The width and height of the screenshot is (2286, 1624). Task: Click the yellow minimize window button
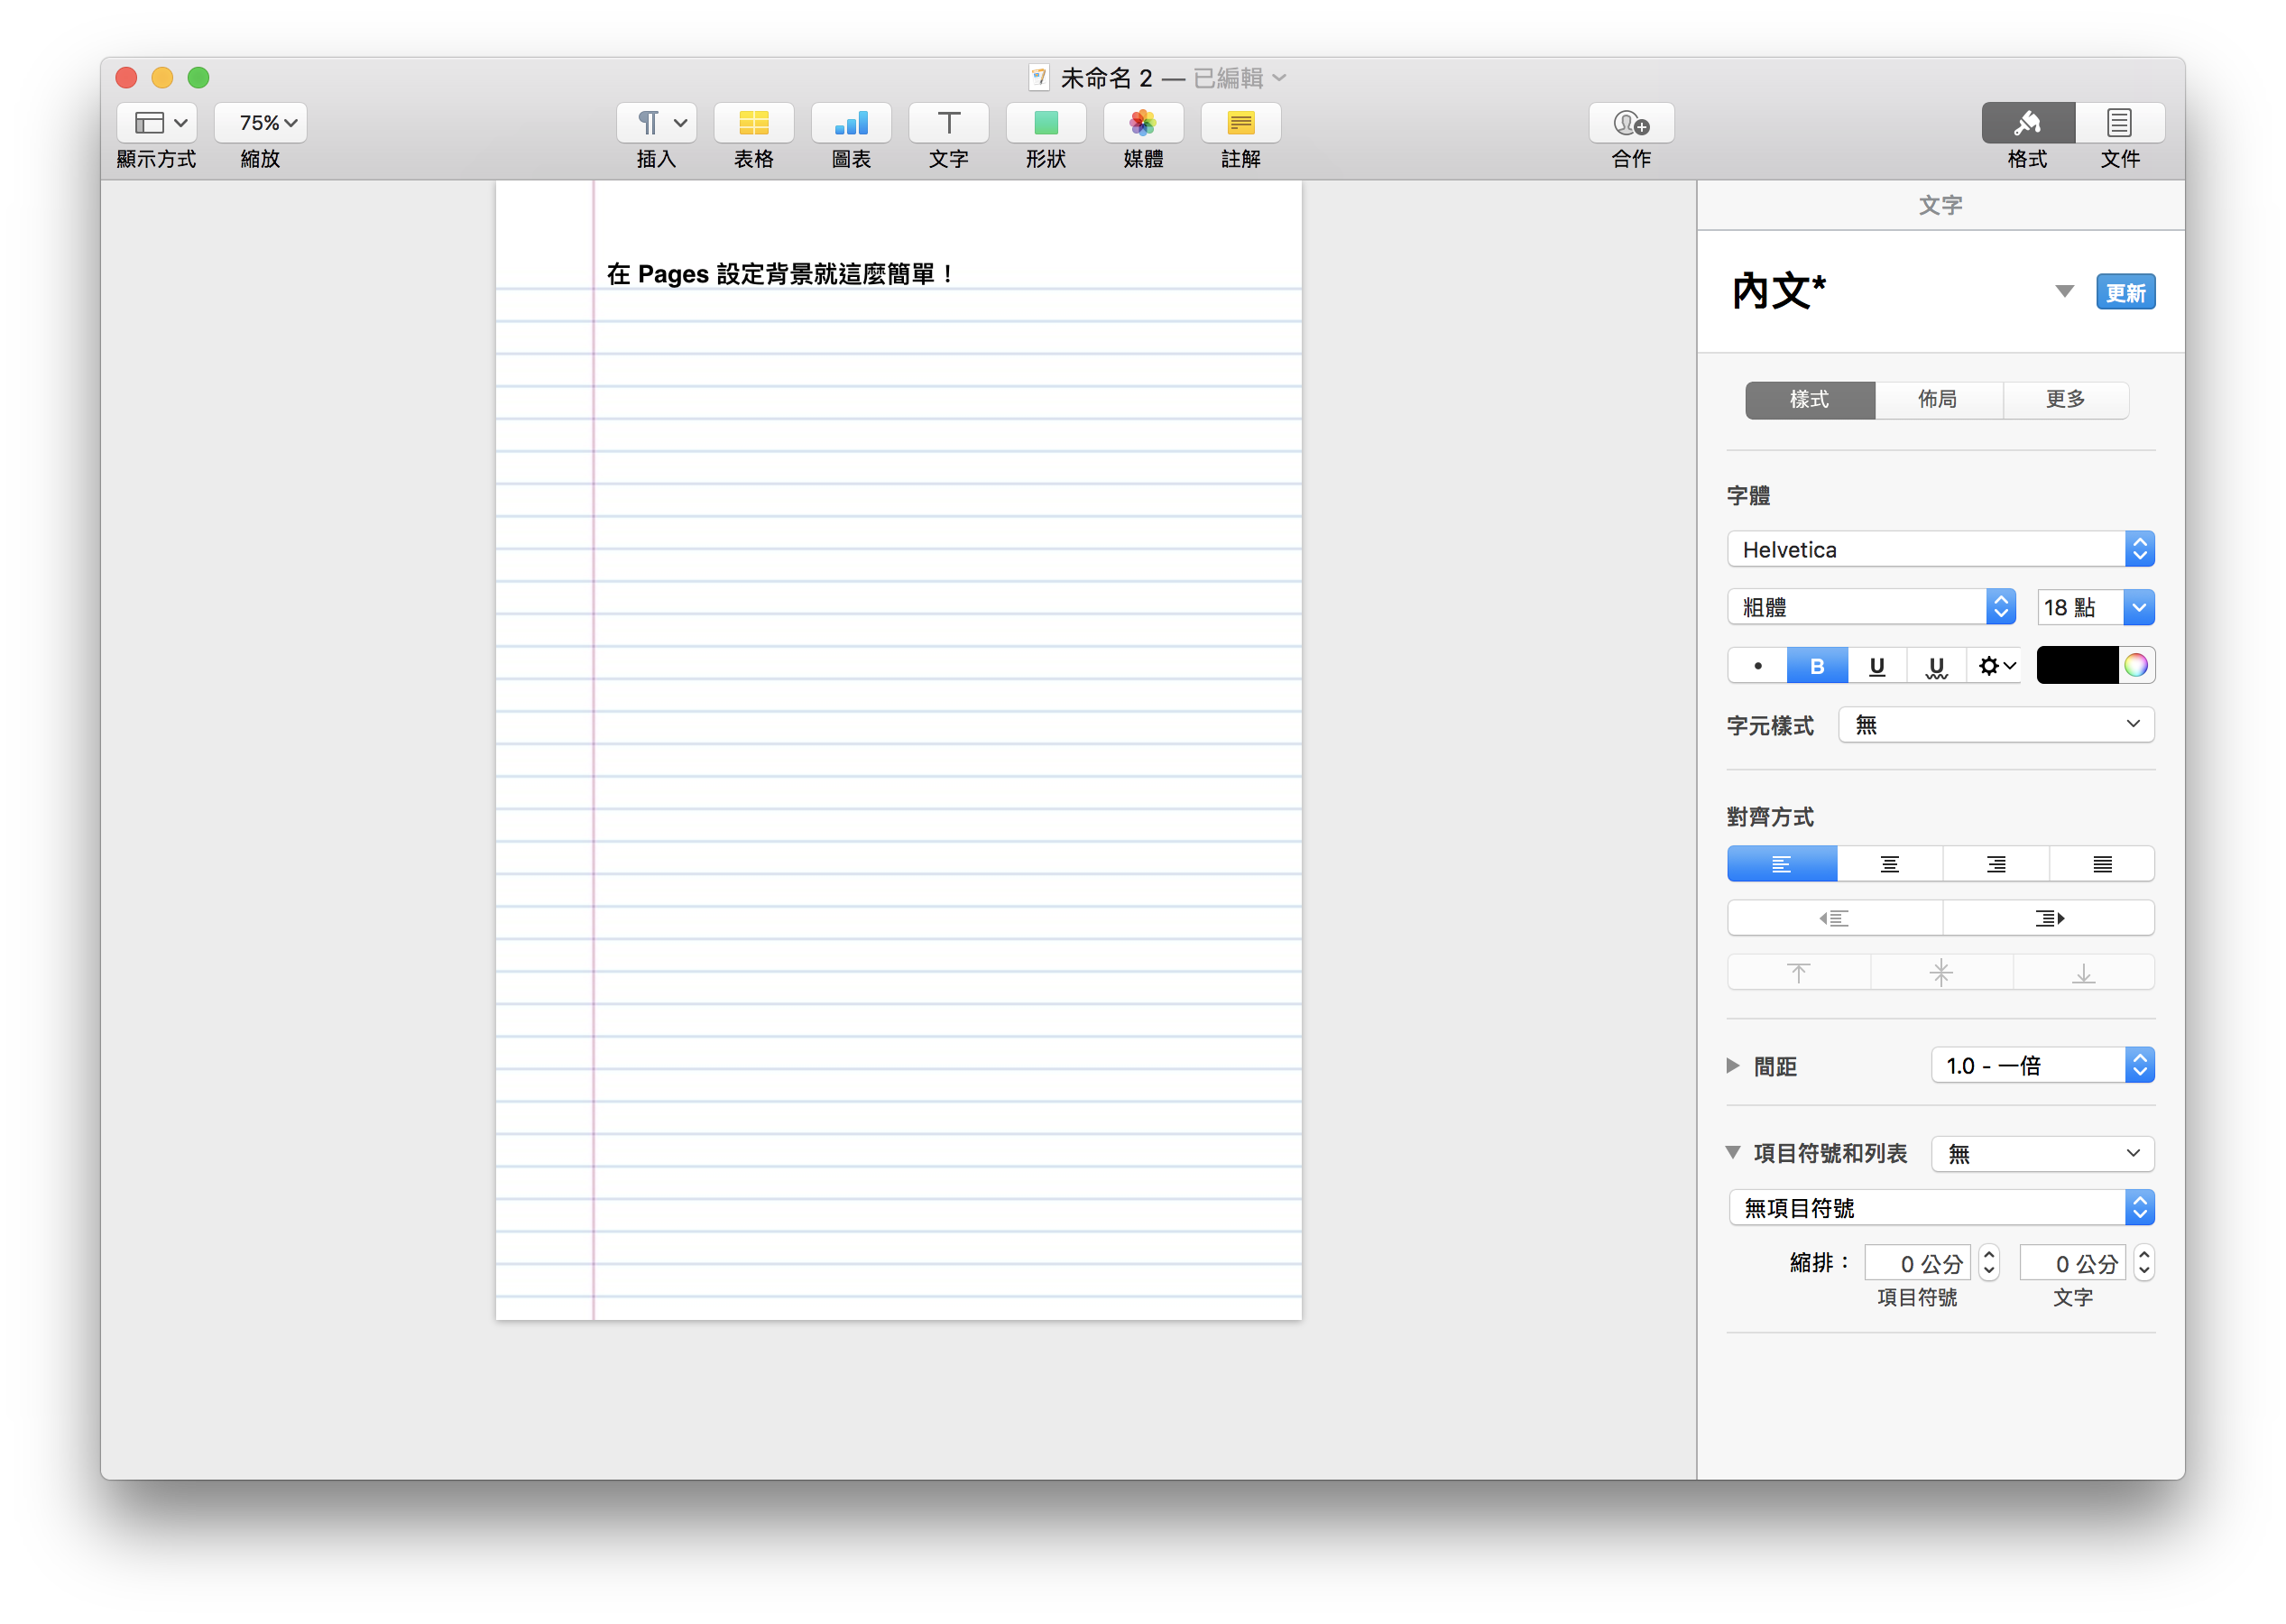click(x=163, y=77)
